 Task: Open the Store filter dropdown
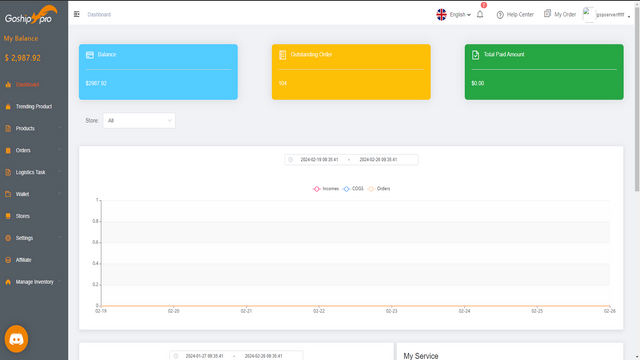click(x=139, y=120)
